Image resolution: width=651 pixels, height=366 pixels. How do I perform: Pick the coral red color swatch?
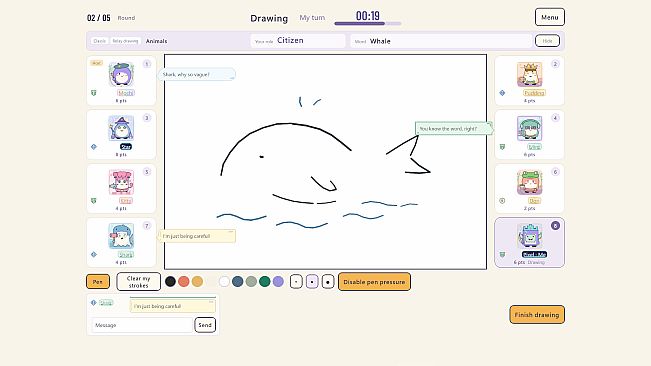(x=184, y=282)
